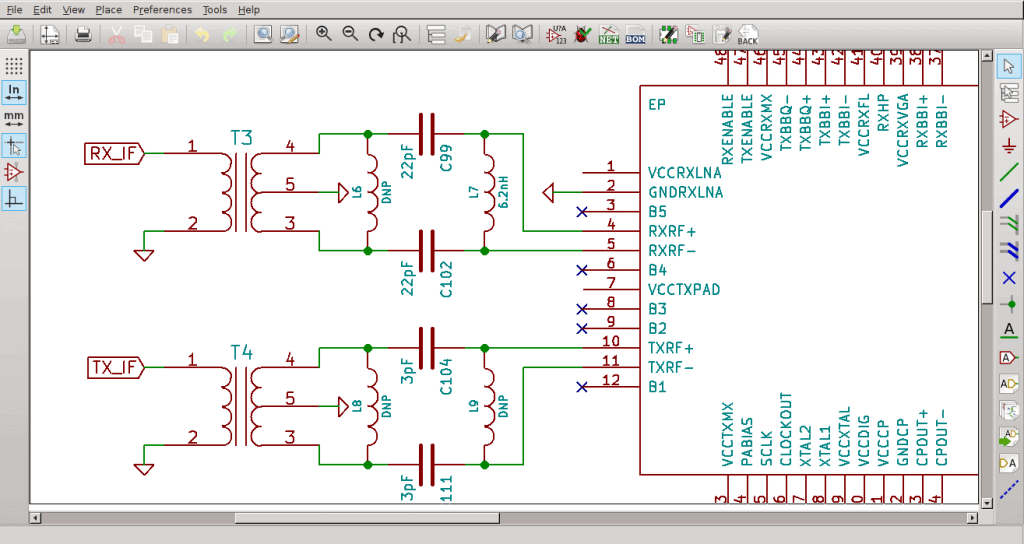
Task: Open Pcbnew layout editor
Action: click(722, 34)
